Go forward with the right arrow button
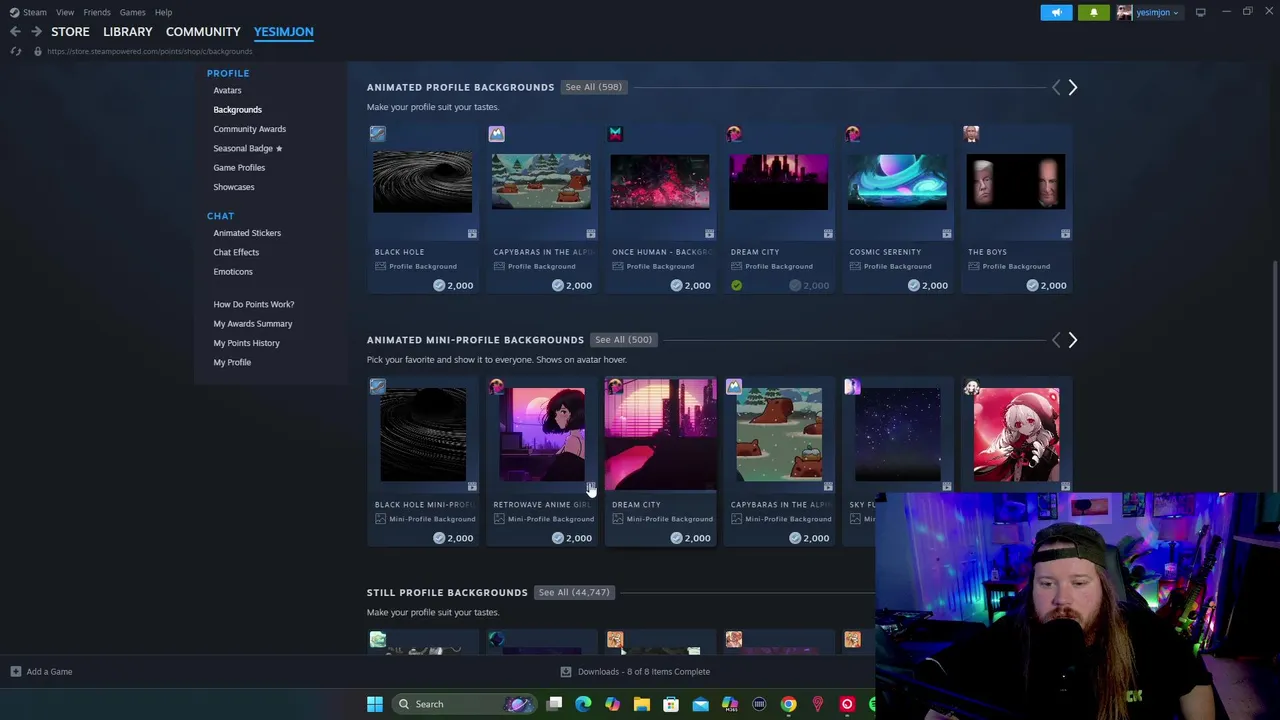Image resolution: width=1280 pixels, height=720 pixels. pos(36,32)
